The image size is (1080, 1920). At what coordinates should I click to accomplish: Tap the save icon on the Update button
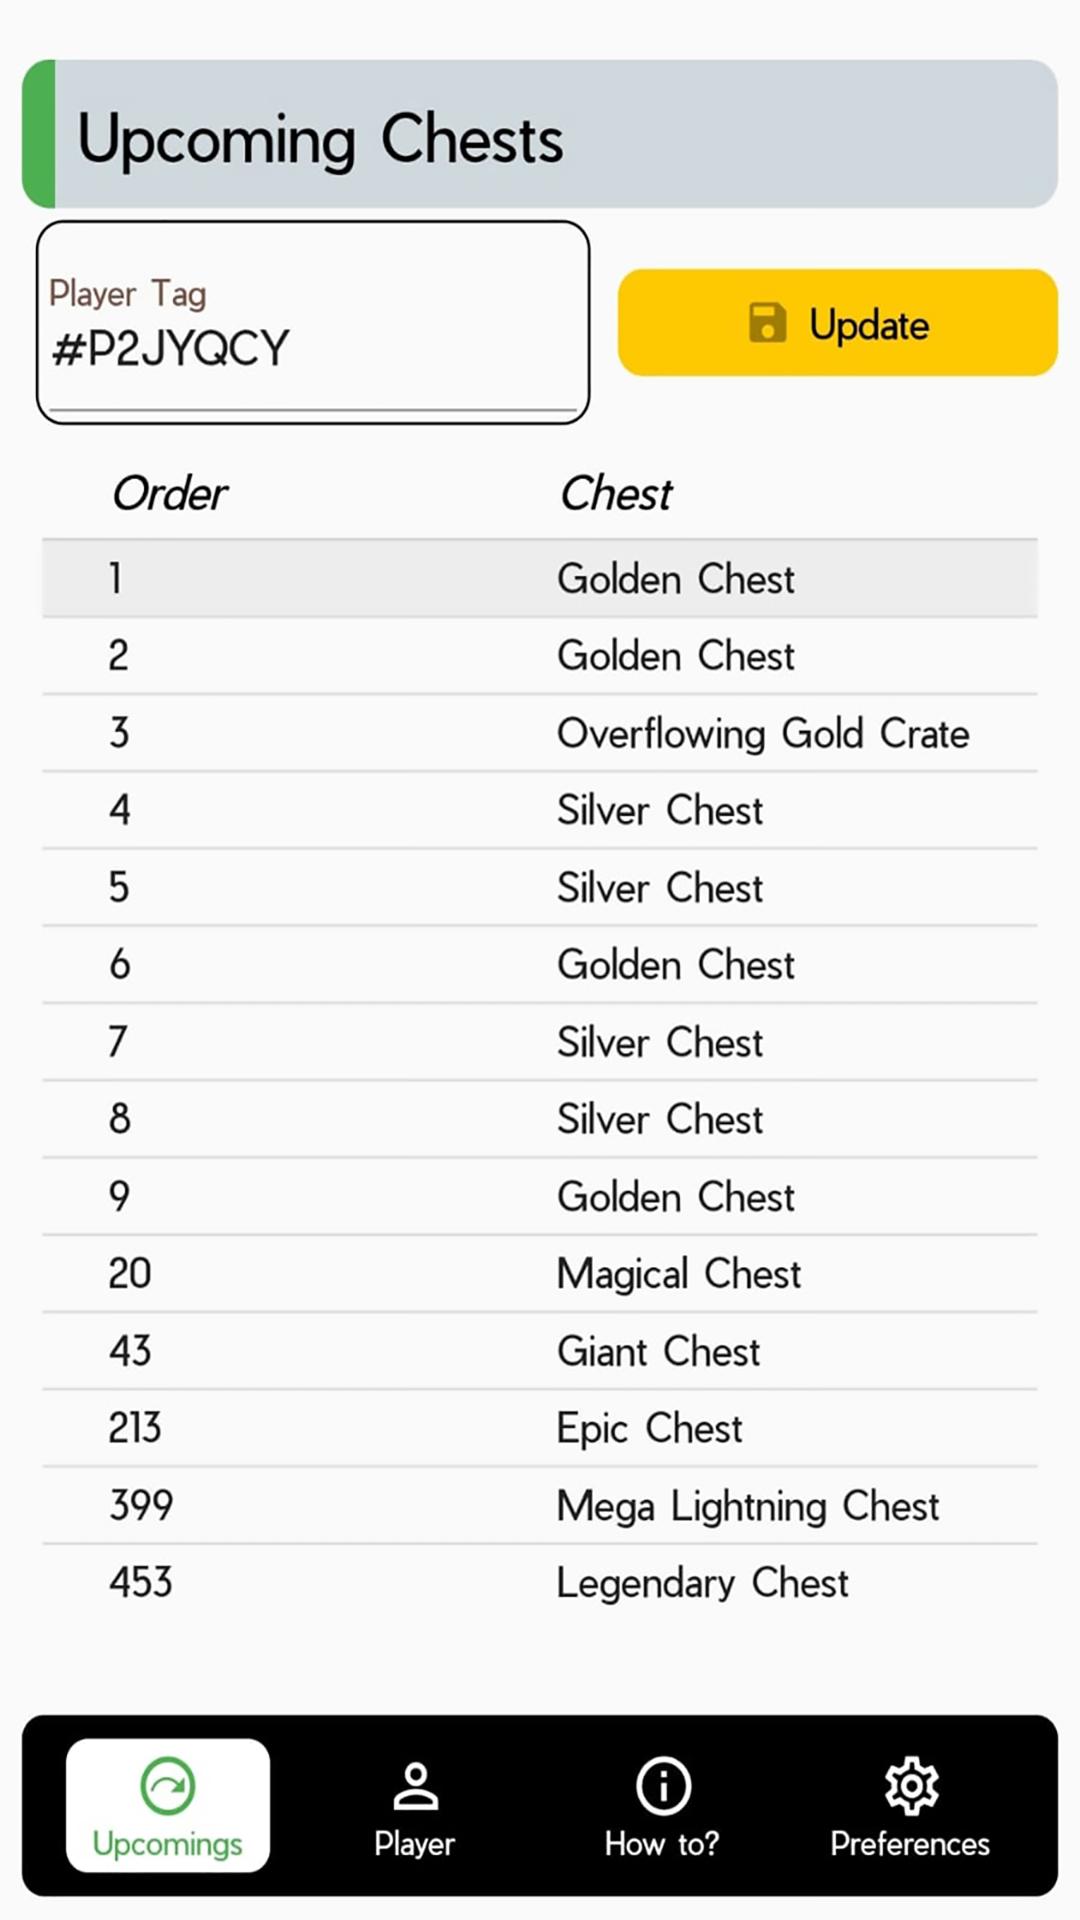click(x=767, y=322)
